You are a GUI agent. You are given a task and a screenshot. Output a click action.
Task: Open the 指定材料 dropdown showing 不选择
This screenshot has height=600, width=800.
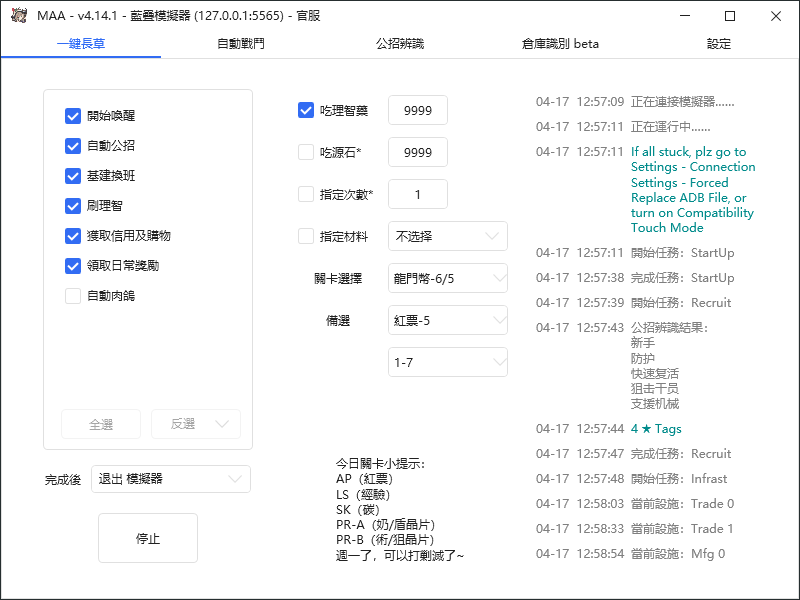pyautogui.click(x=448, y=236)
